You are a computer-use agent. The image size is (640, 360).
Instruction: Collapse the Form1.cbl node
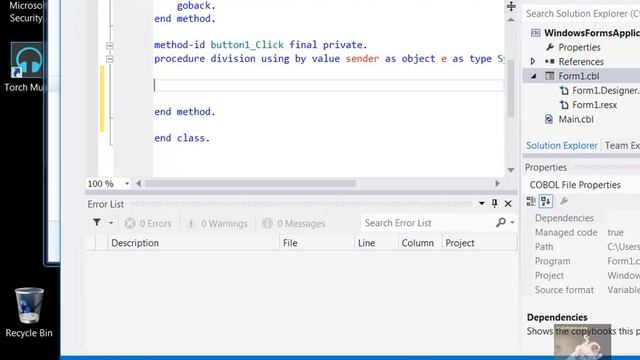533,76
